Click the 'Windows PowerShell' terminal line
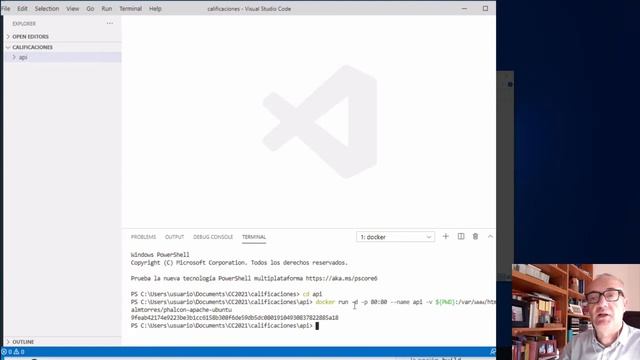The width and height of the screenshot is (640, 360). [160, 255]
